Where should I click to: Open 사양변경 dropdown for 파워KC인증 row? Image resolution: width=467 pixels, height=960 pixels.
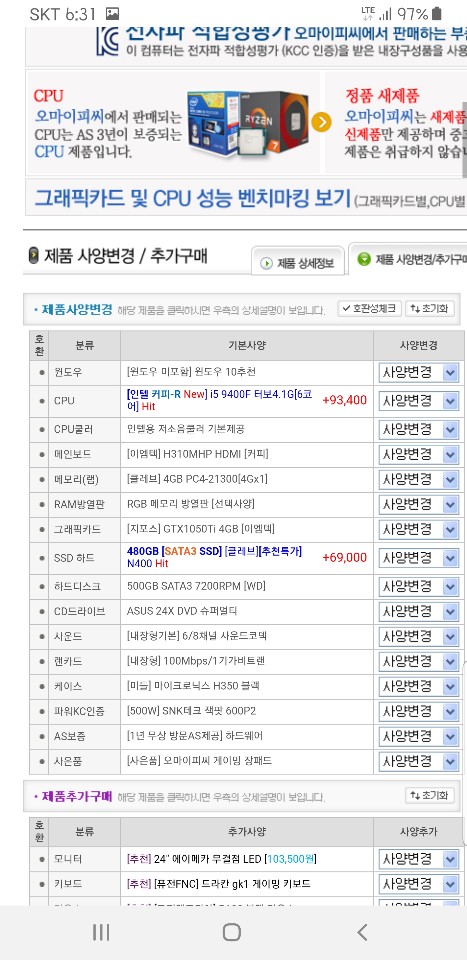coord(419,711)
